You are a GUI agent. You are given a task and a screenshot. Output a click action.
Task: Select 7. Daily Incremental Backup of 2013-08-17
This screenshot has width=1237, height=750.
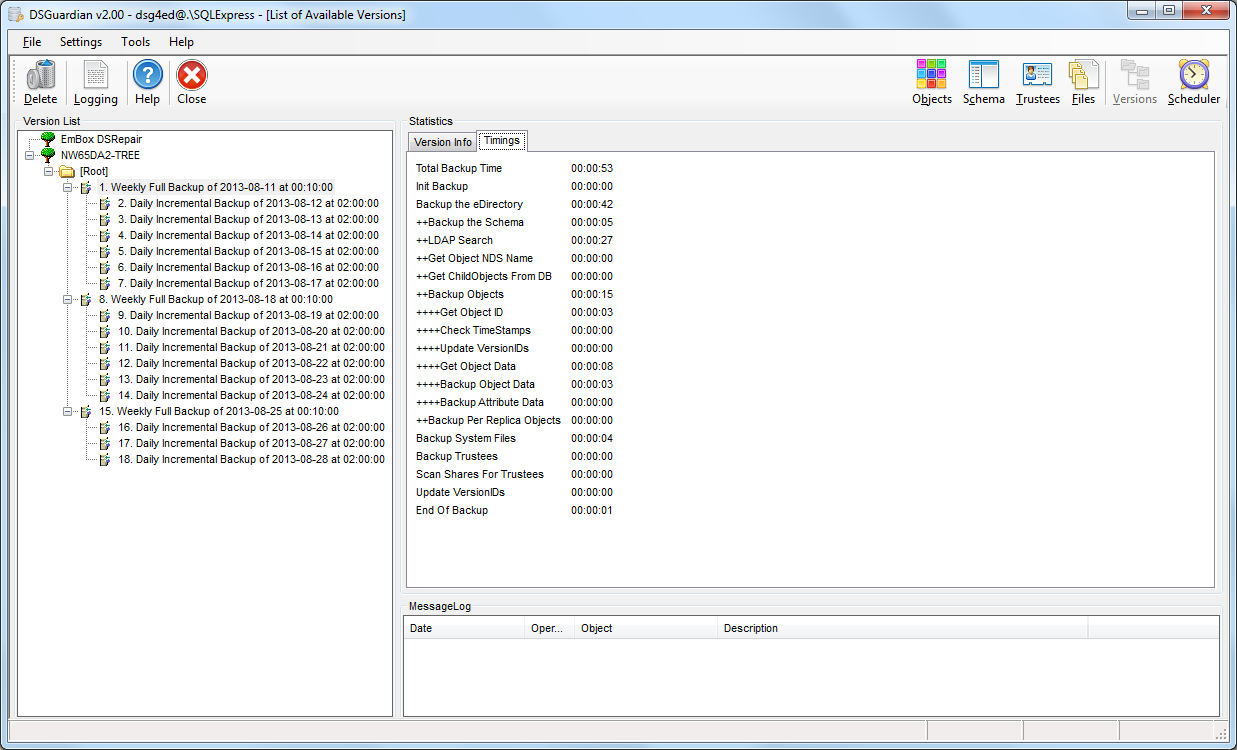[248, 283]
